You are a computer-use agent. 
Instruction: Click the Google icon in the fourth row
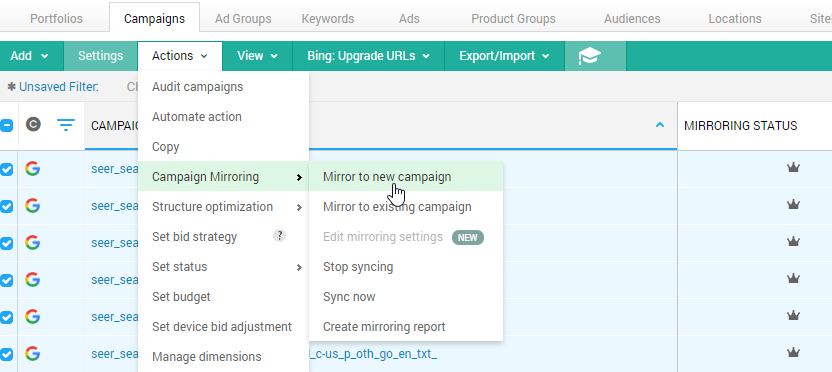tap(32, 279)
